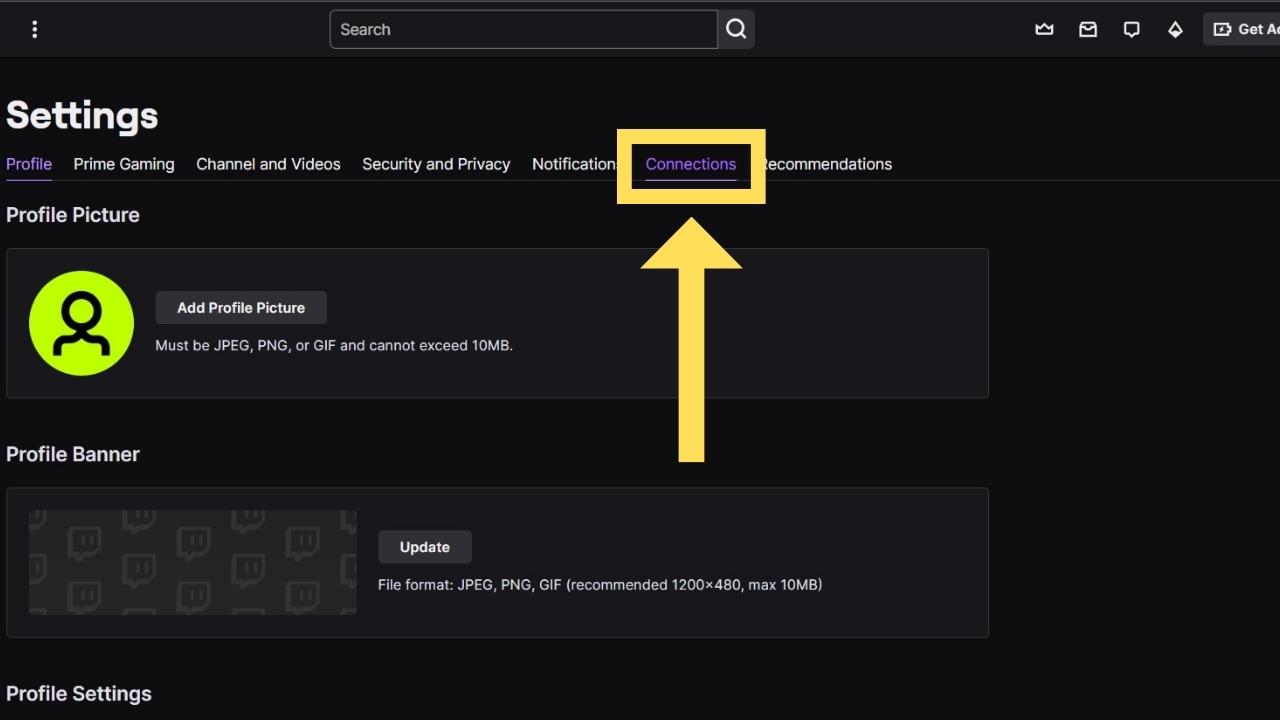Open the Recommendations tab
The width and height of the screenshot is (1280, 720).
click(827, 164)
